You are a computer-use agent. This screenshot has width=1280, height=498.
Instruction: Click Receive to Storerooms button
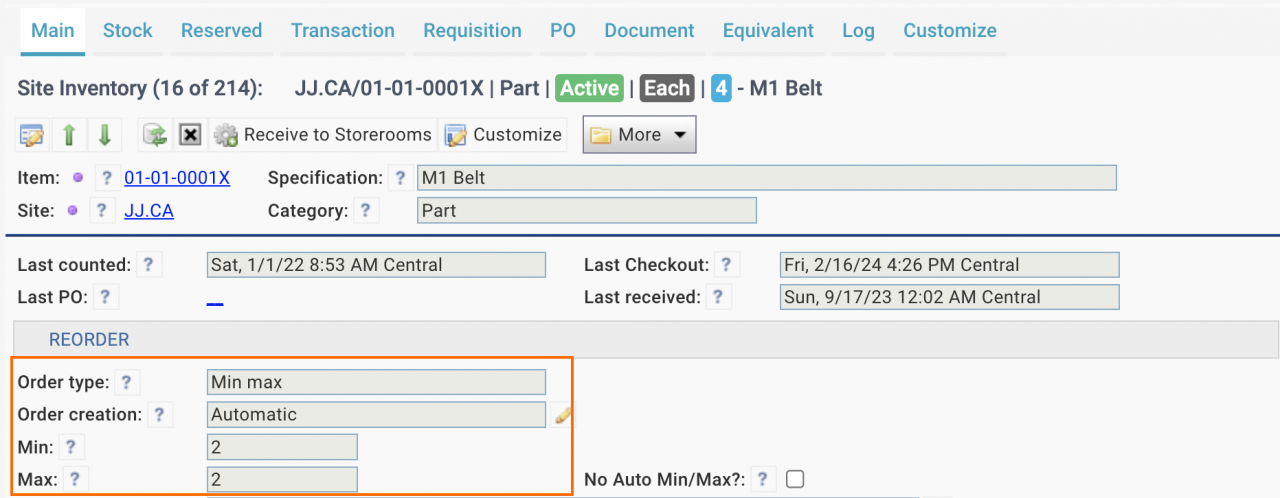pos(323,135)
